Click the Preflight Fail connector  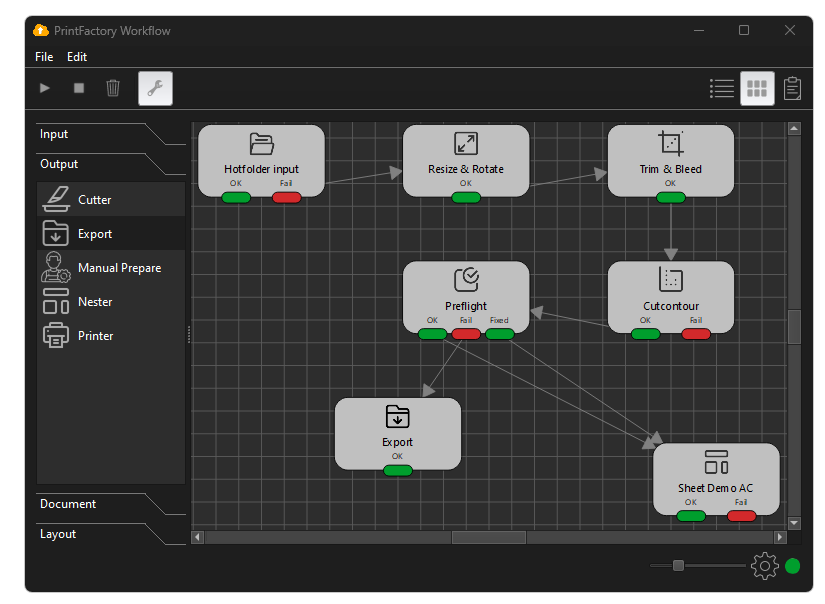(x=466, y=334)
